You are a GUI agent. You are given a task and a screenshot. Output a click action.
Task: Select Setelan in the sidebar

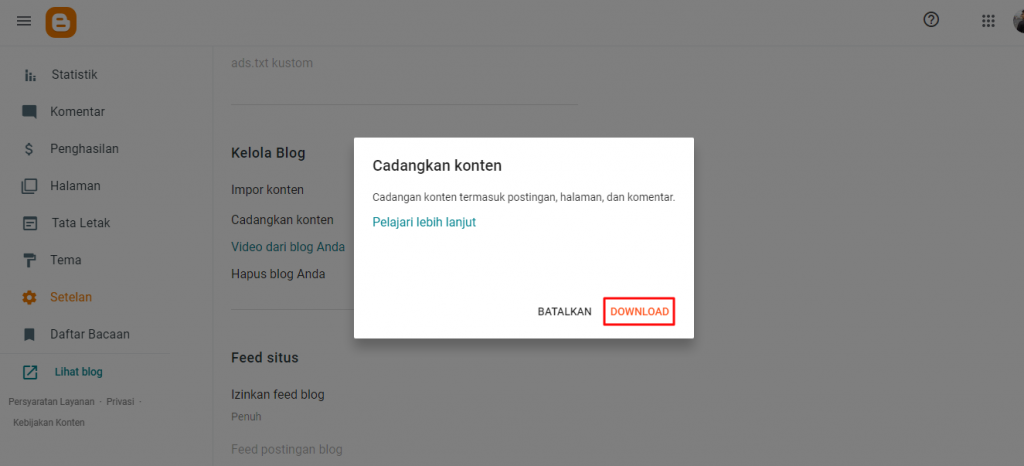coord(71,297)
